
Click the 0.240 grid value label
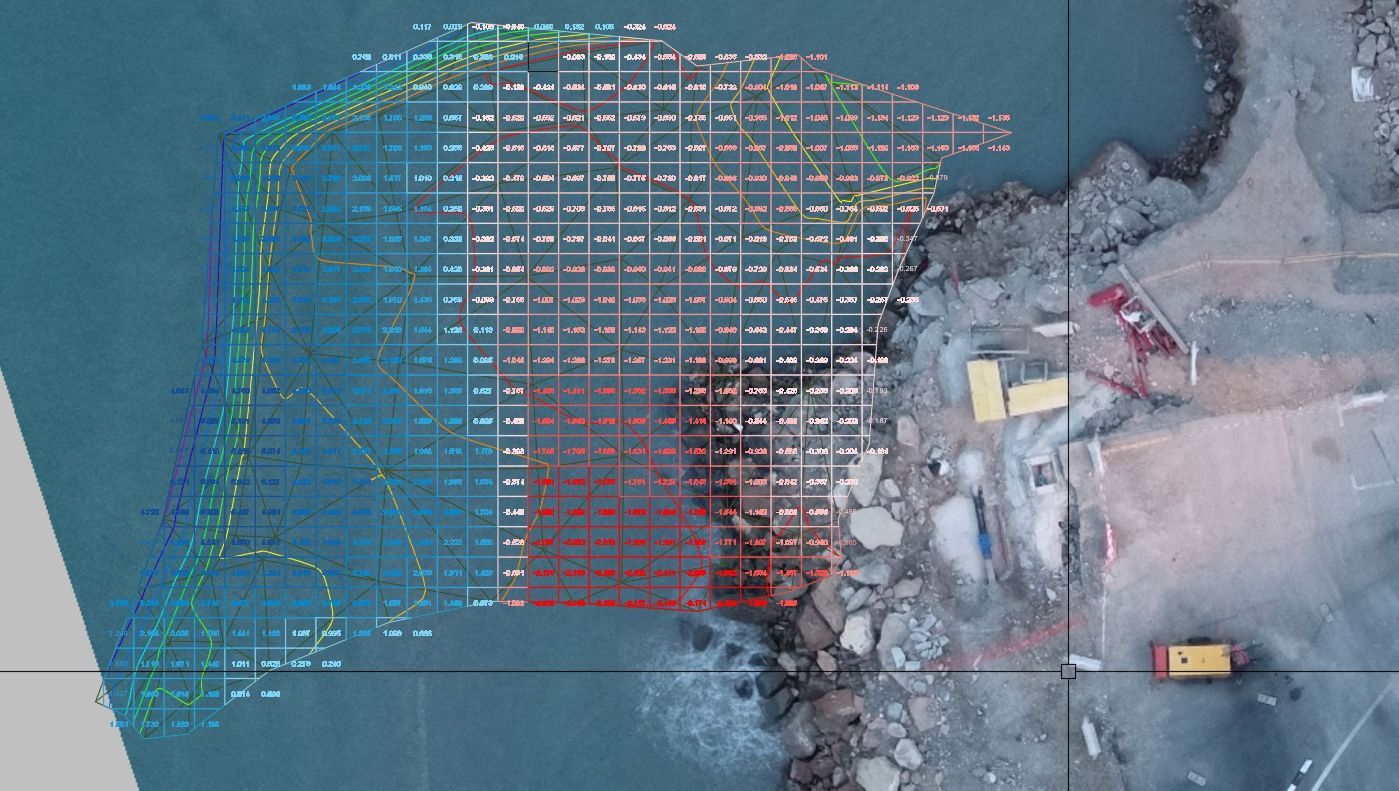[x=331, y=664]
